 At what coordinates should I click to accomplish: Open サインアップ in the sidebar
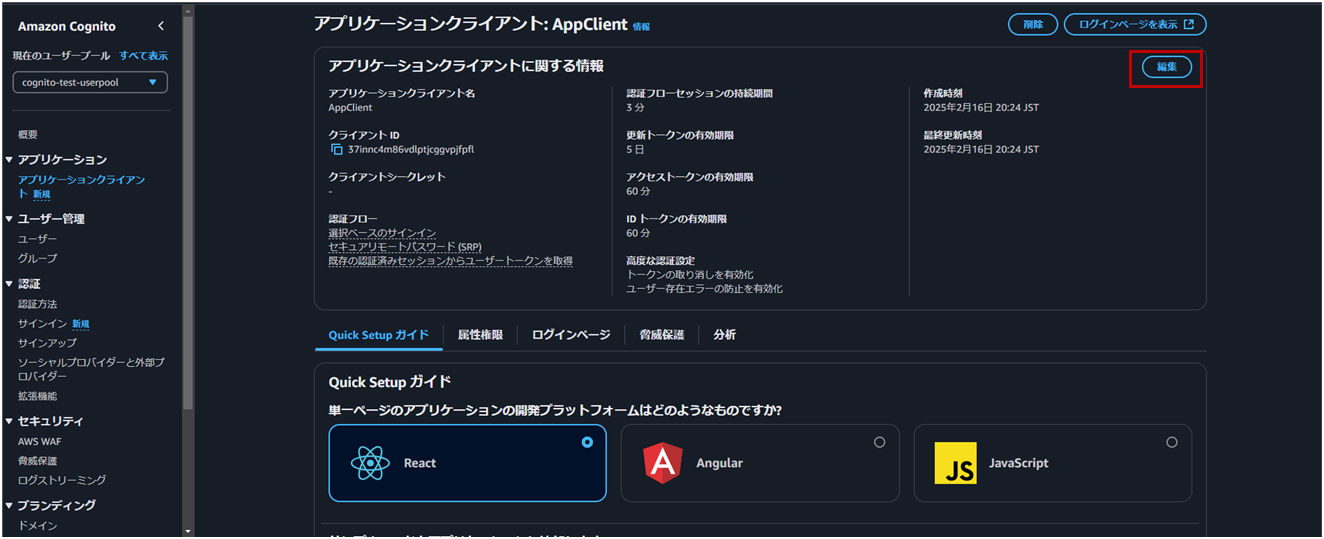click(47, 343)
